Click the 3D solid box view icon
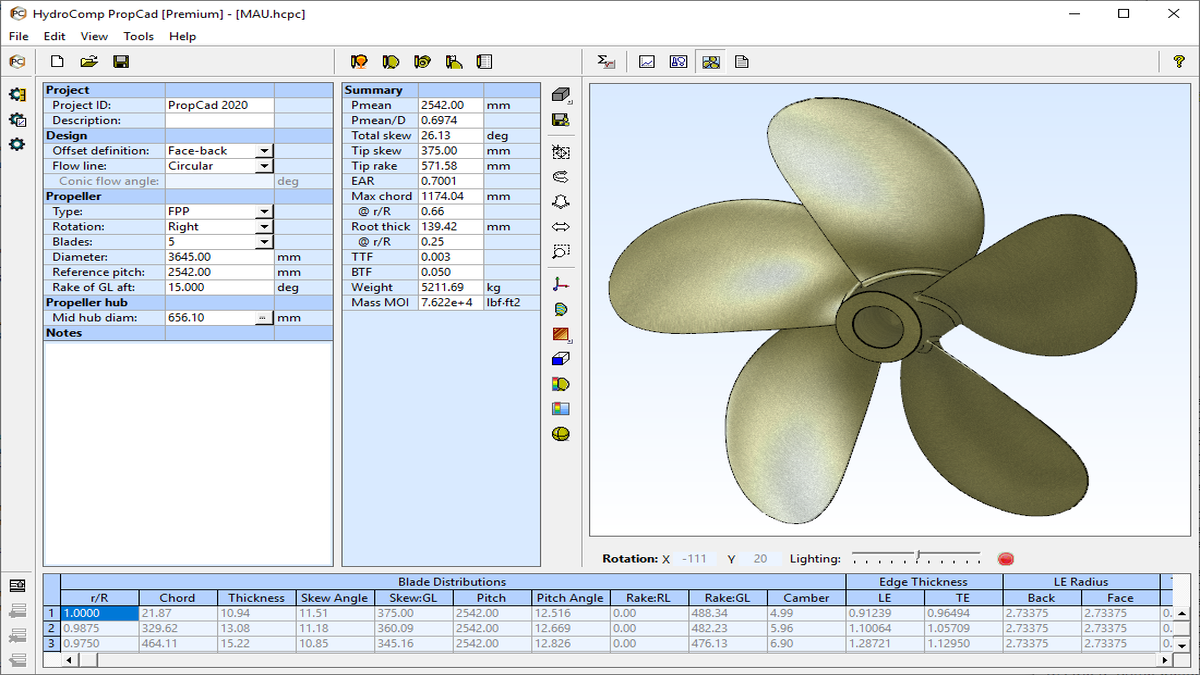 (561, 94)
